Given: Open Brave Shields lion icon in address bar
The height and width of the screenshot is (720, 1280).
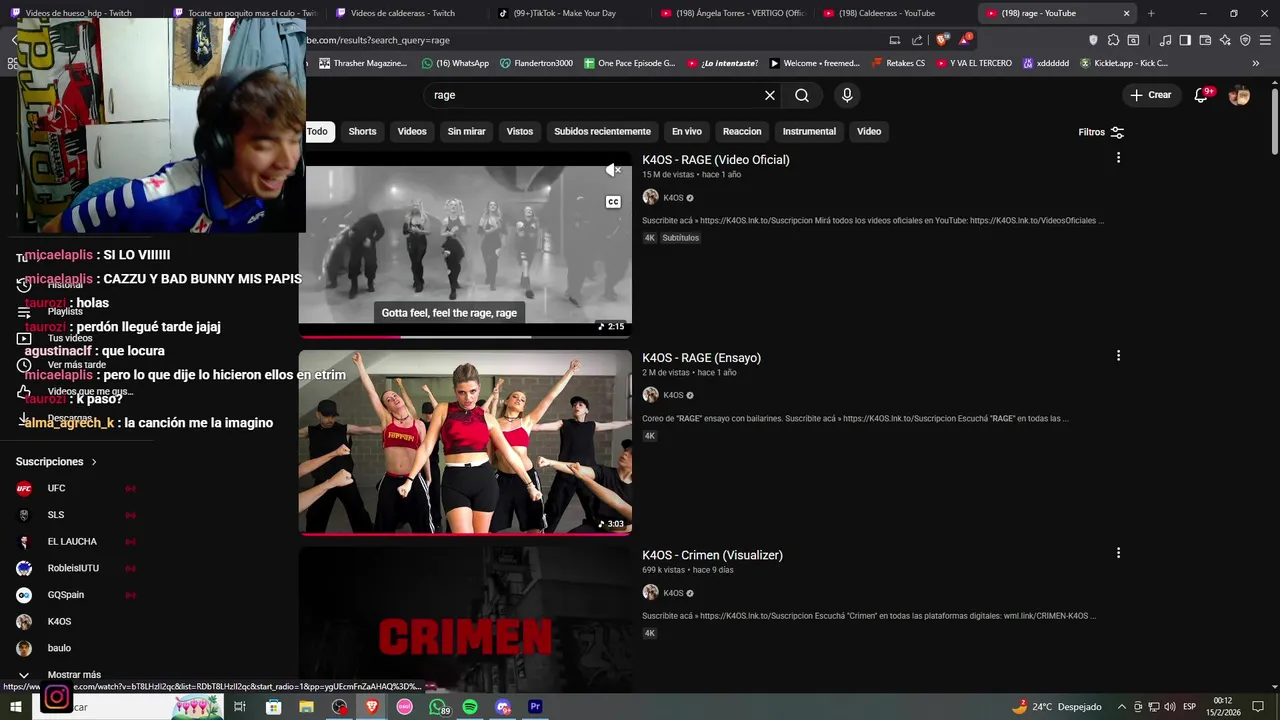Looking at the screenshot, I should (x=941, y=40).
